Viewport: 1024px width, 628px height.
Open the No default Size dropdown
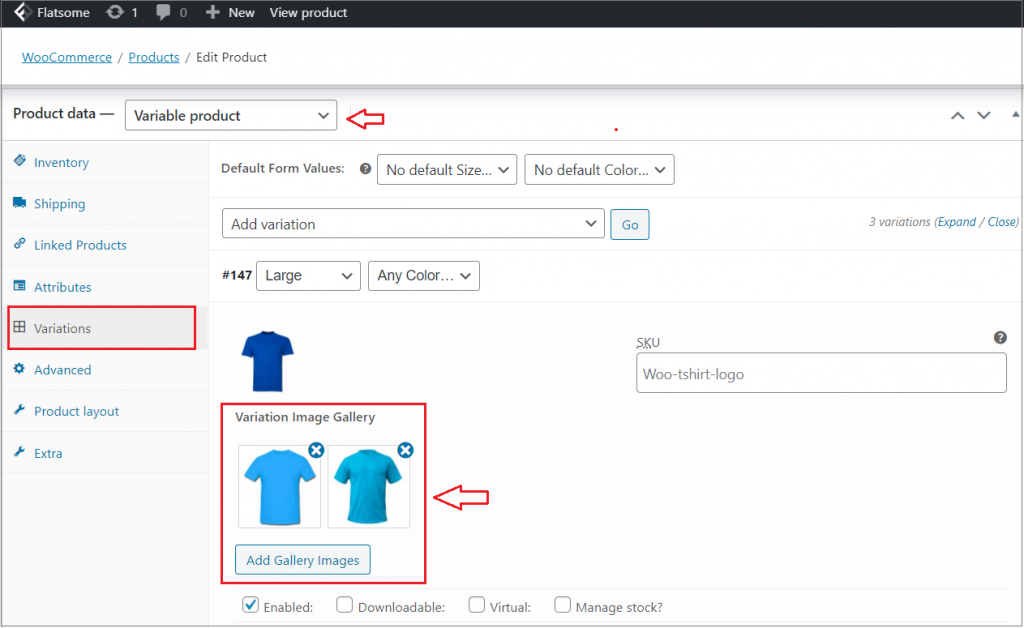click(447, 170)
